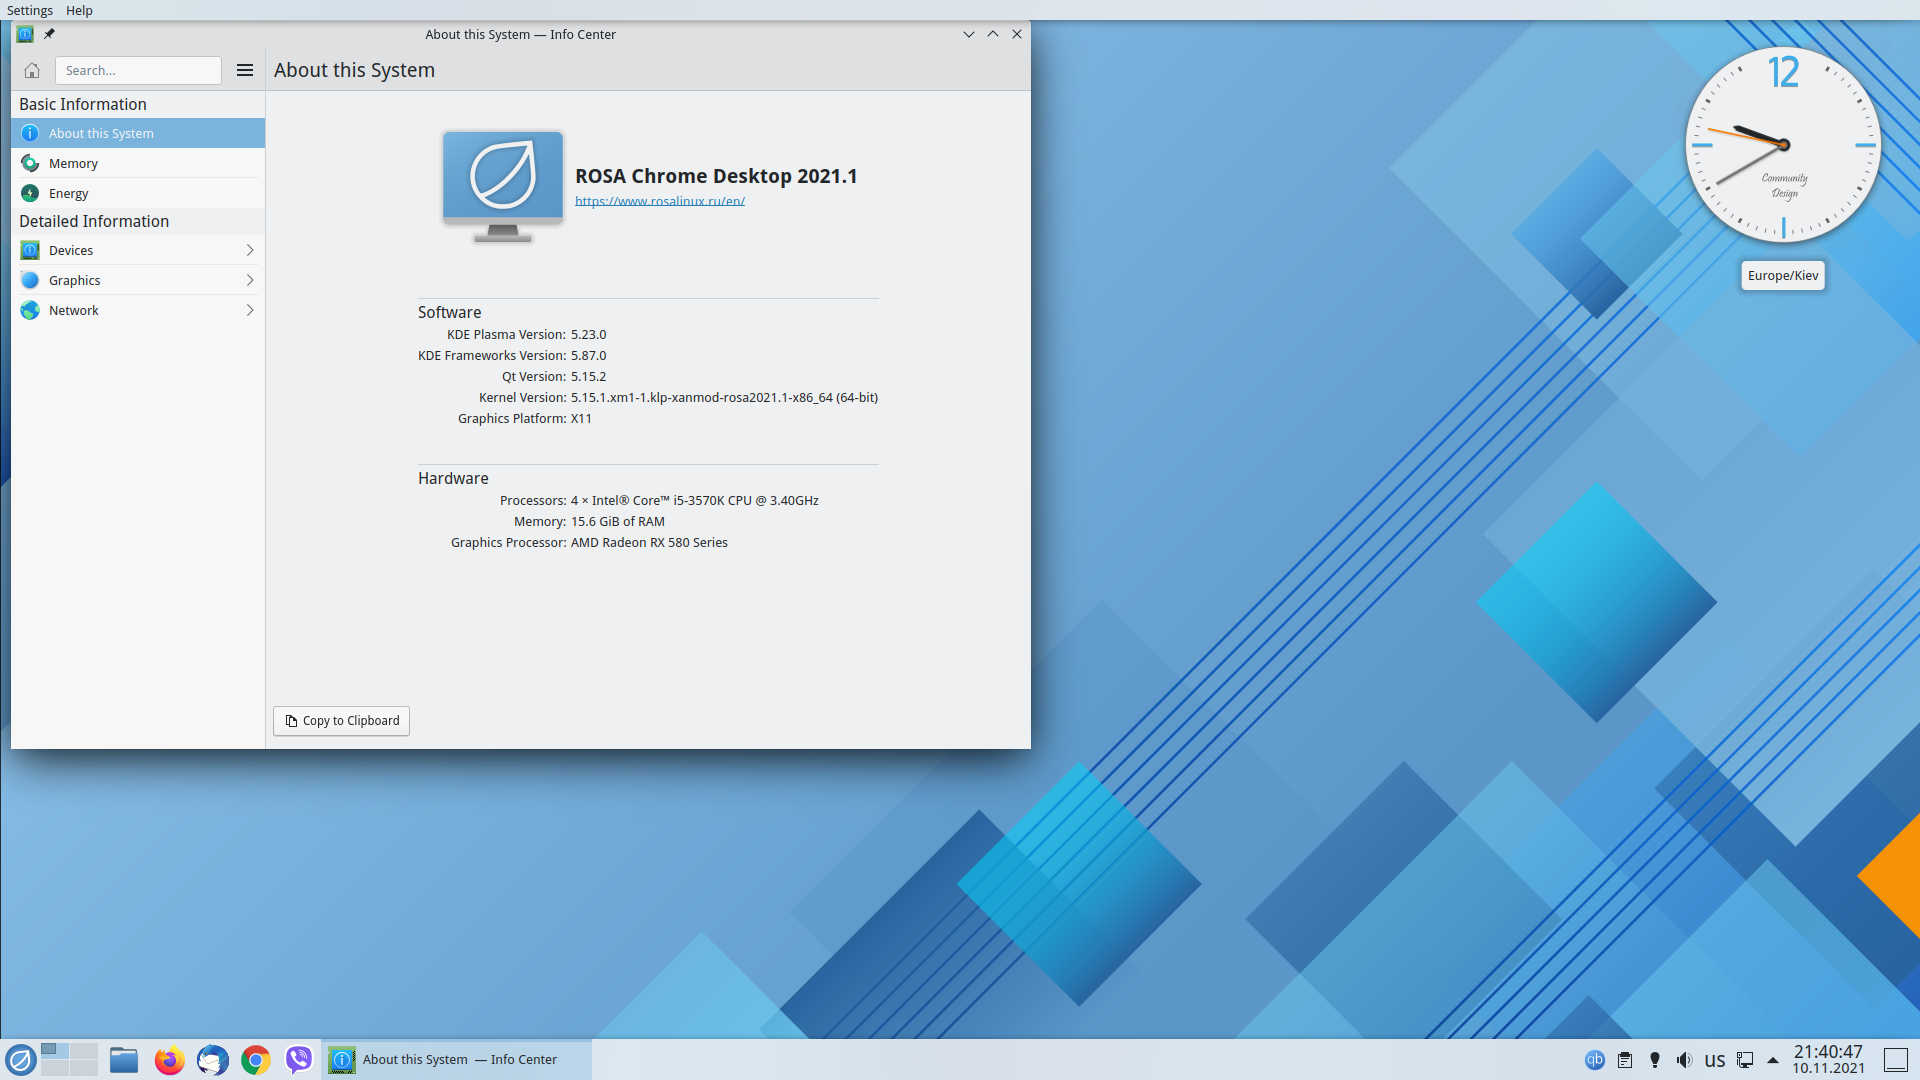Toggle the pin window icon in titlebar
This screenshot has width=1920, height=1080.
pos(49,34)
